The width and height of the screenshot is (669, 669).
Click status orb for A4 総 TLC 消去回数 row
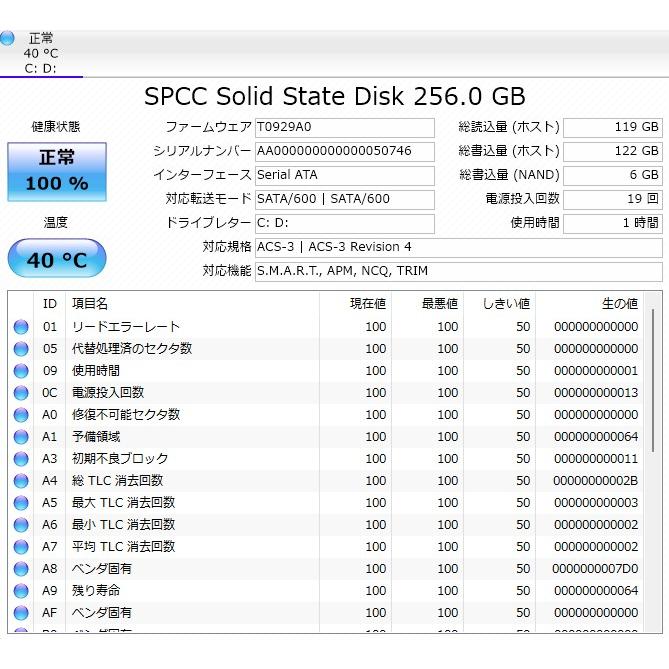21,481
